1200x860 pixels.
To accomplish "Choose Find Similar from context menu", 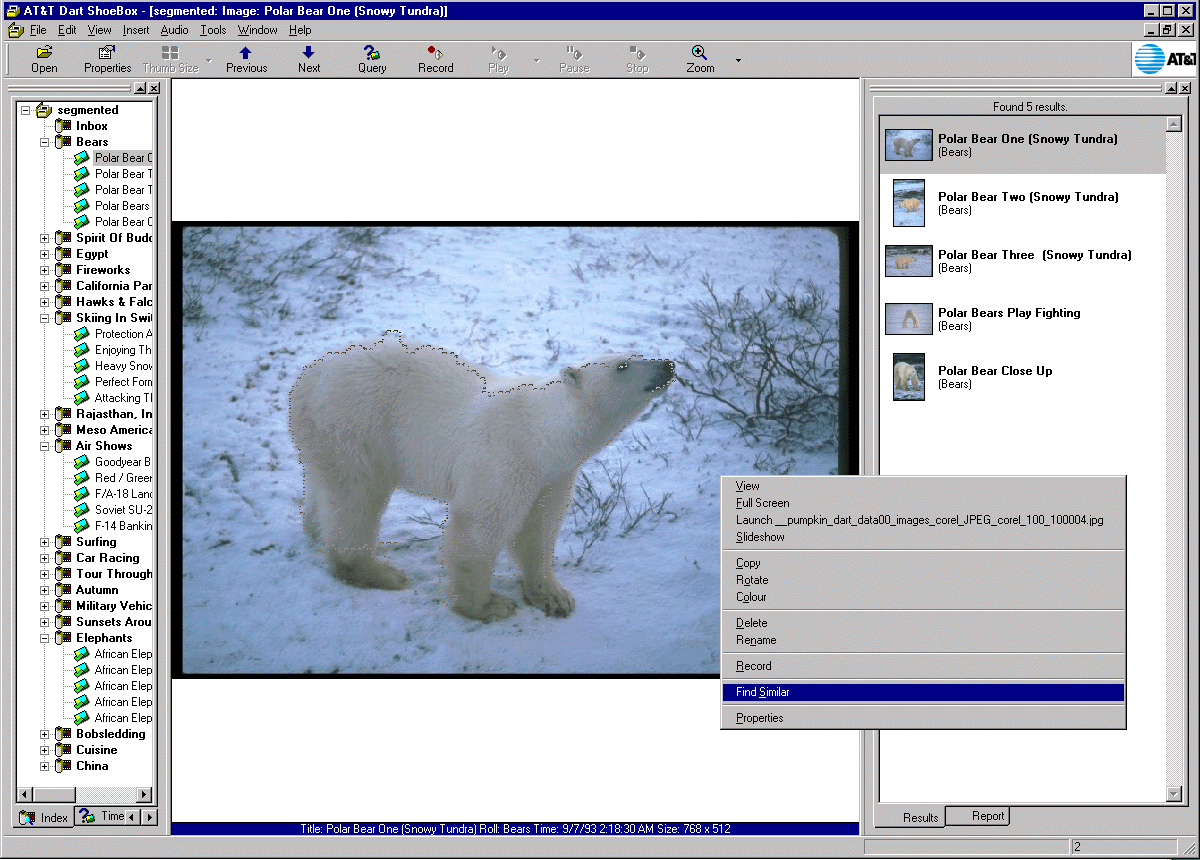I will point(763,692).
